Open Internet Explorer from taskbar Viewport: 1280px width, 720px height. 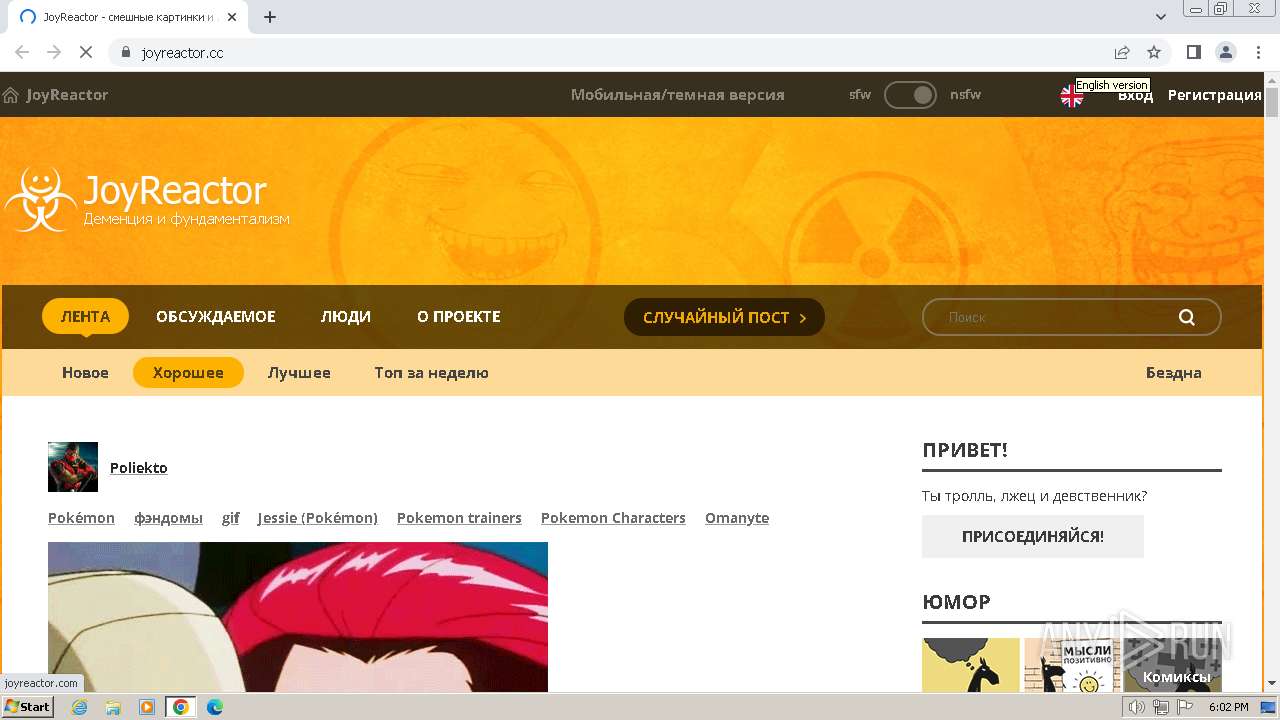click(x=79, y=707)
